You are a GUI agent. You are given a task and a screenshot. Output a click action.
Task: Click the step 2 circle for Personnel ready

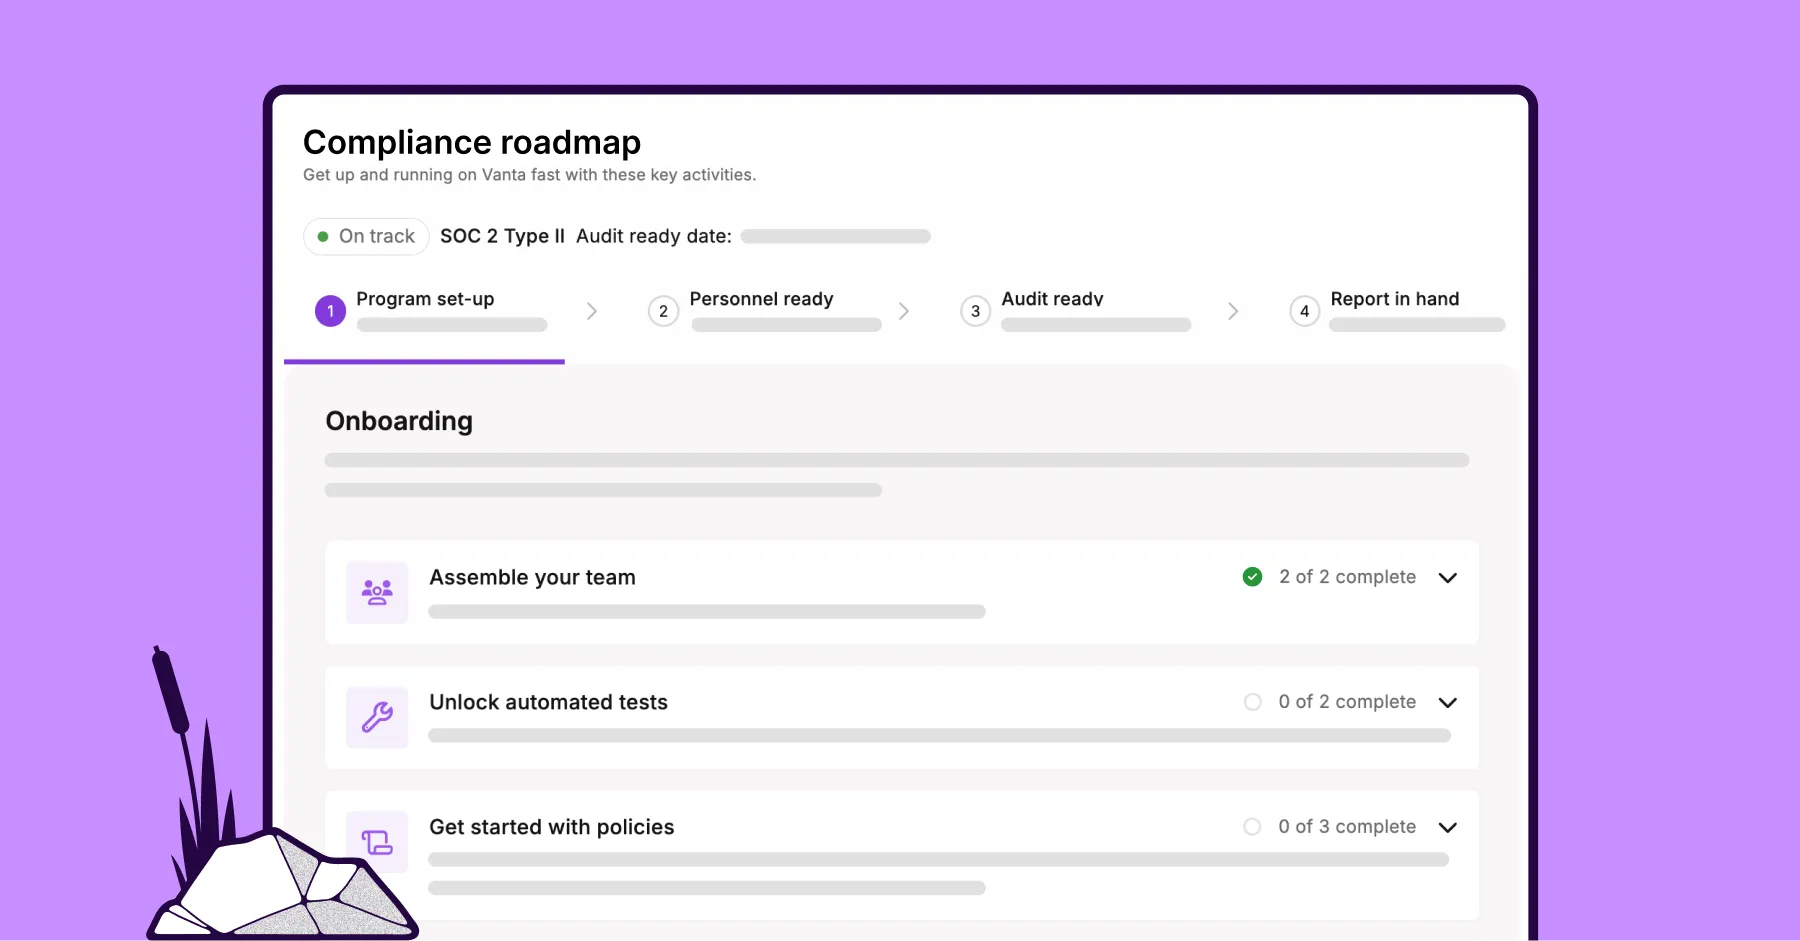pos(663,311)
